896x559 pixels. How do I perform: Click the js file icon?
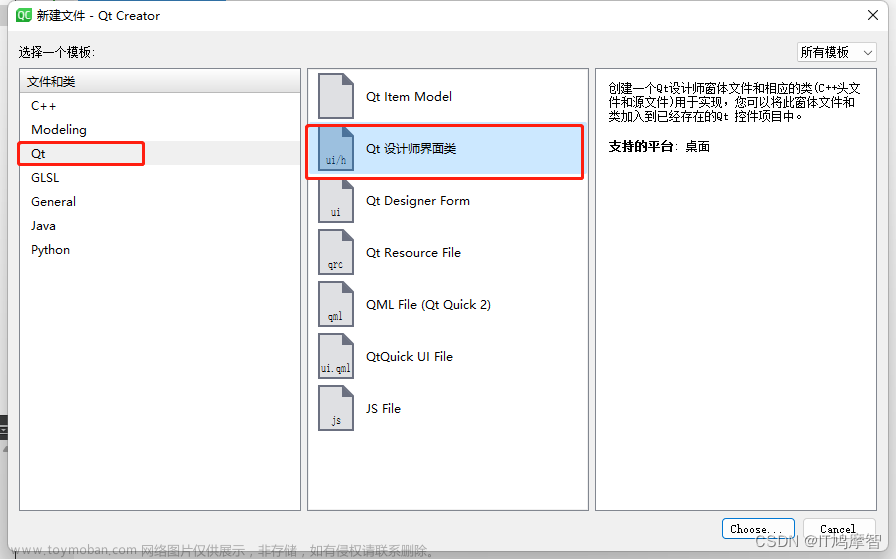(x=335, y=409)
